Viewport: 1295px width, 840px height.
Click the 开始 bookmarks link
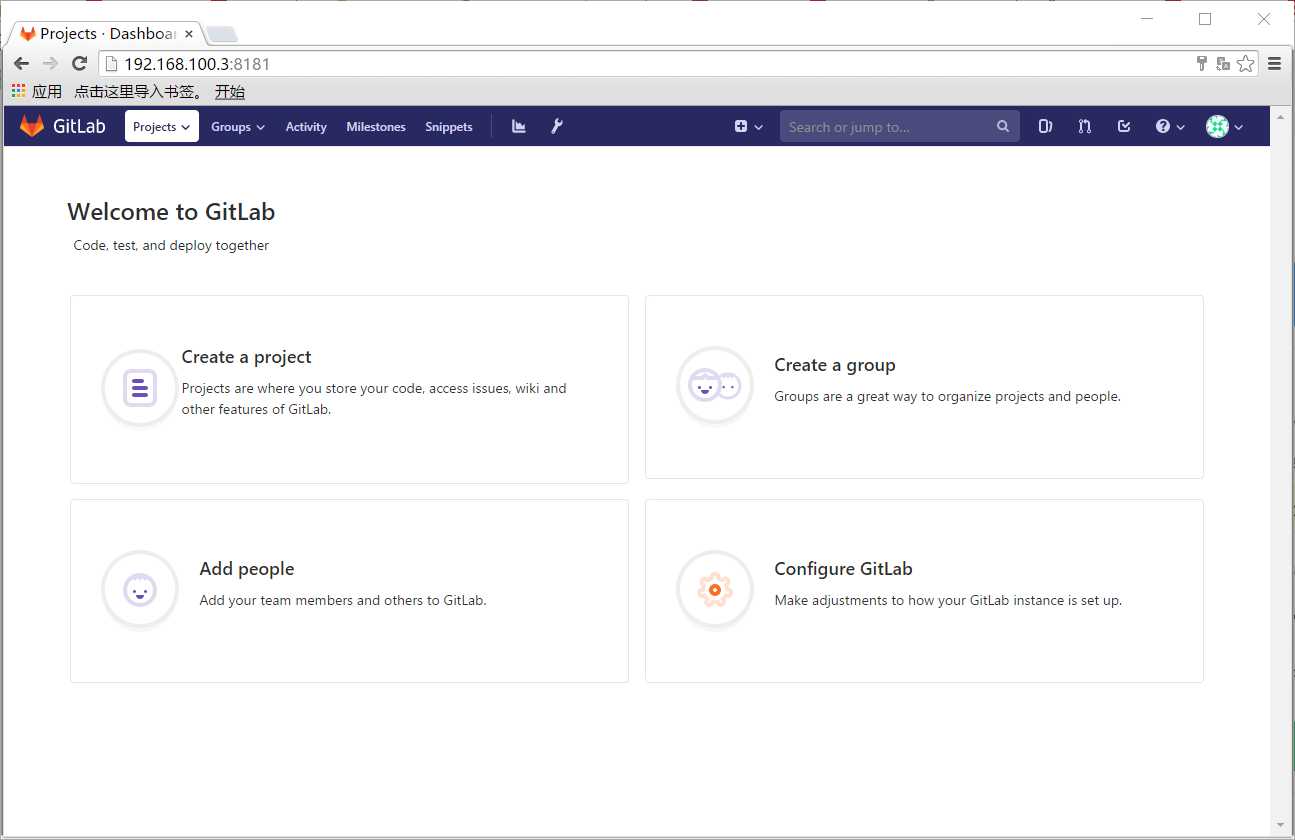pyautogui.click(x=230, y=92)
